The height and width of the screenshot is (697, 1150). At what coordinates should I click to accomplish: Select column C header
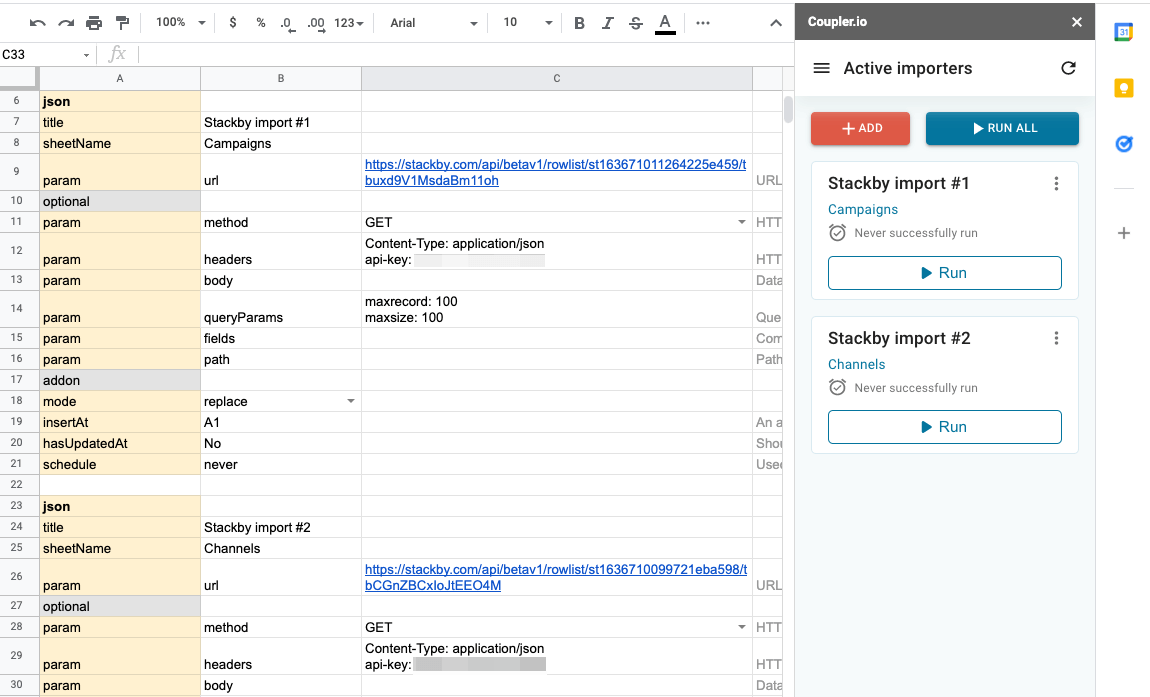coord(557,79)
